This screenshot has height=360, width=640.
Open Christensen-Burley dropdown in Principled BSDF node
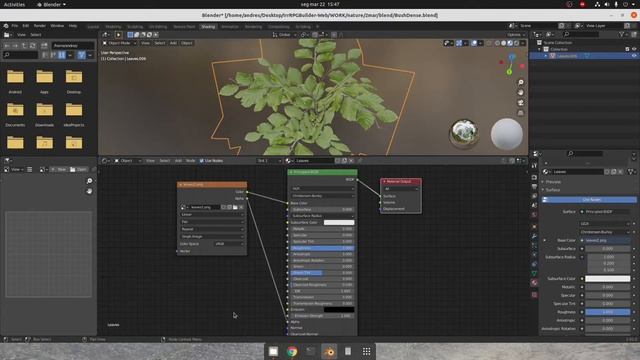(x=322, y=196)
